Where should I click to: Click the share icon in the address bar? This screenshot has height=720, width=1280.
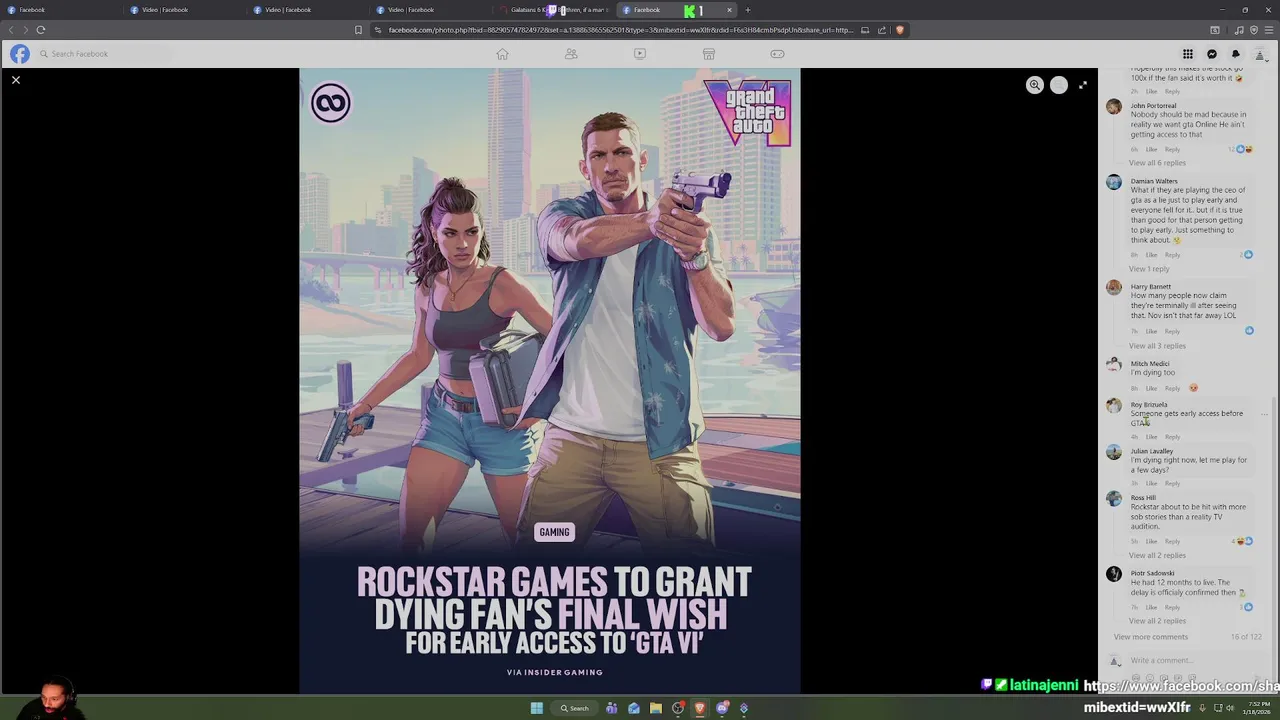coord(882,30)
